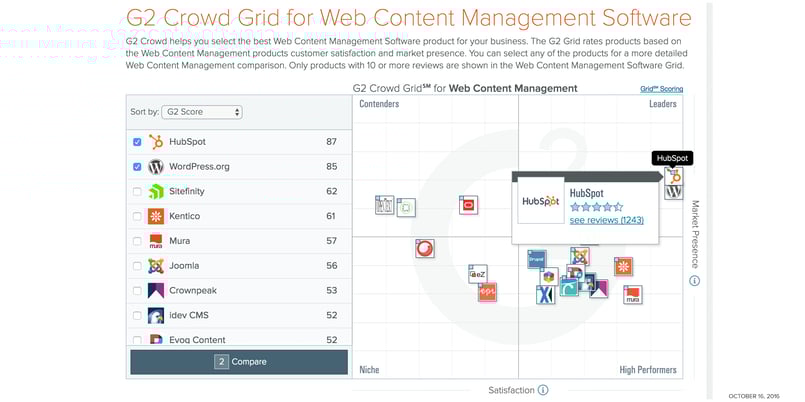Select the red oval logo marker in Contenders
Screen dimensions: 805x402
[x=469, y=205]
